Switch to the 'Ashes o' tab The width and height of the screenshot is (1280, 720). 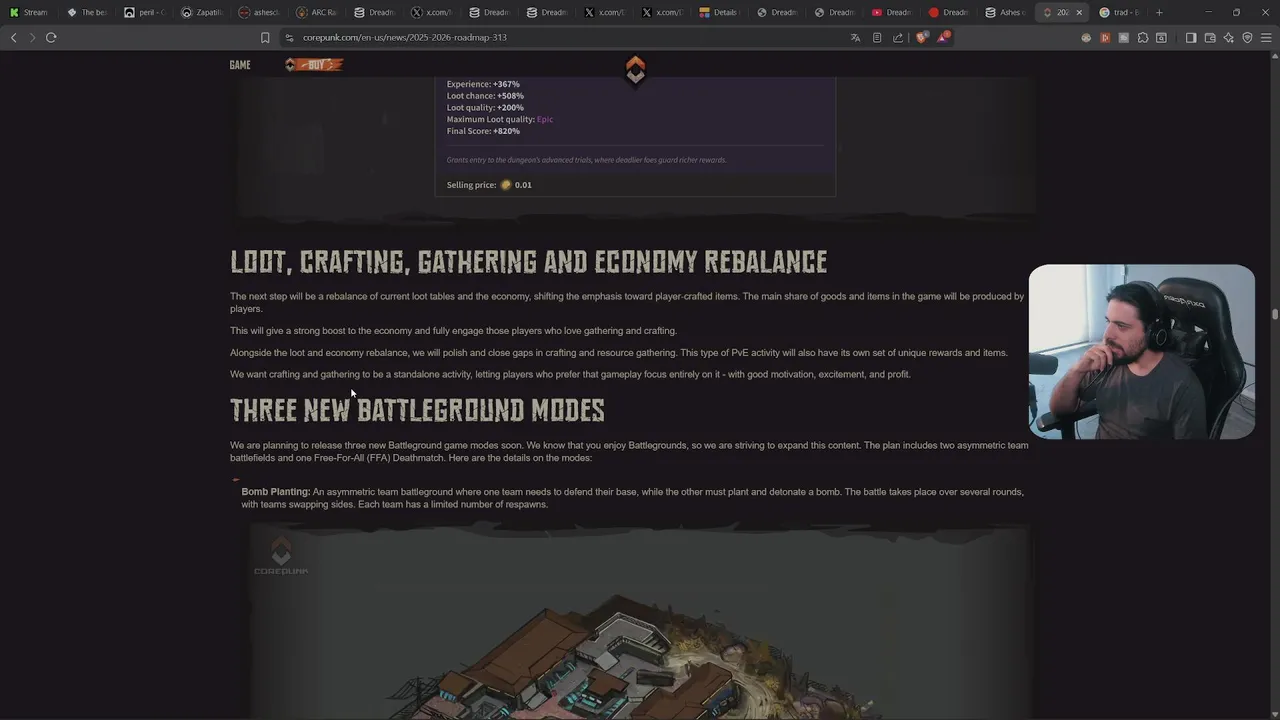[1005, 12]
